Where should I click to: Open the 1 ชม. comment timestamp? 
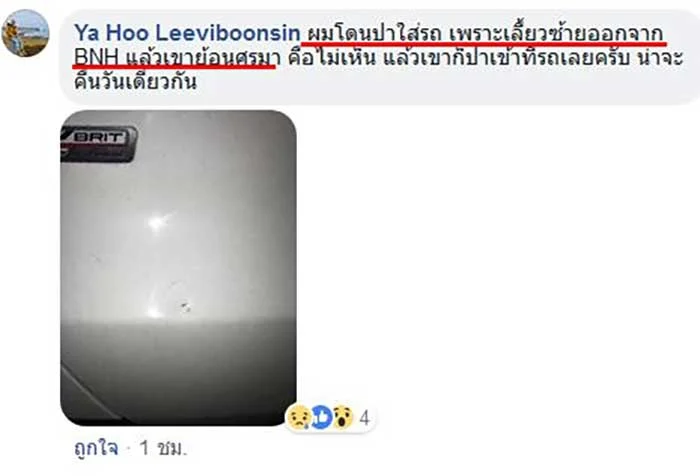[x=163, y=448]
